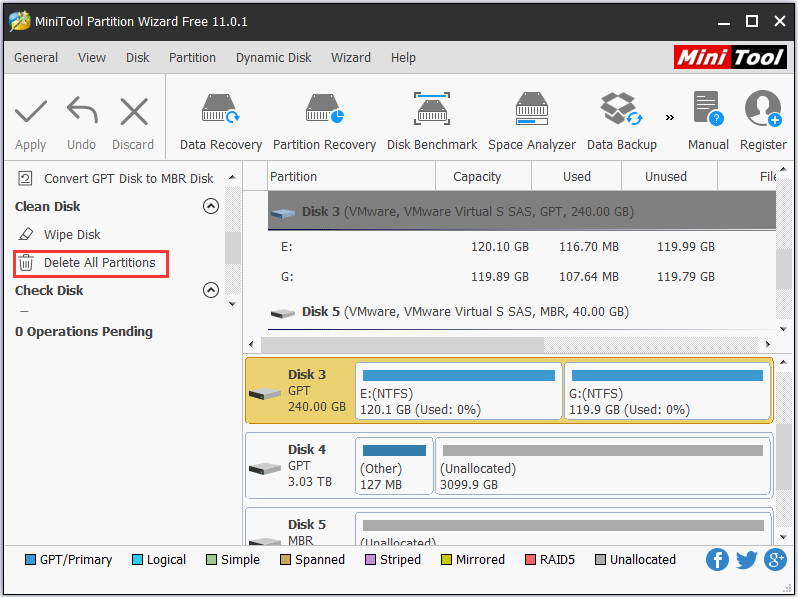This screenshot has width=798, height=597.
Task: Select the G: partition row
Action: tap(522, 276)
